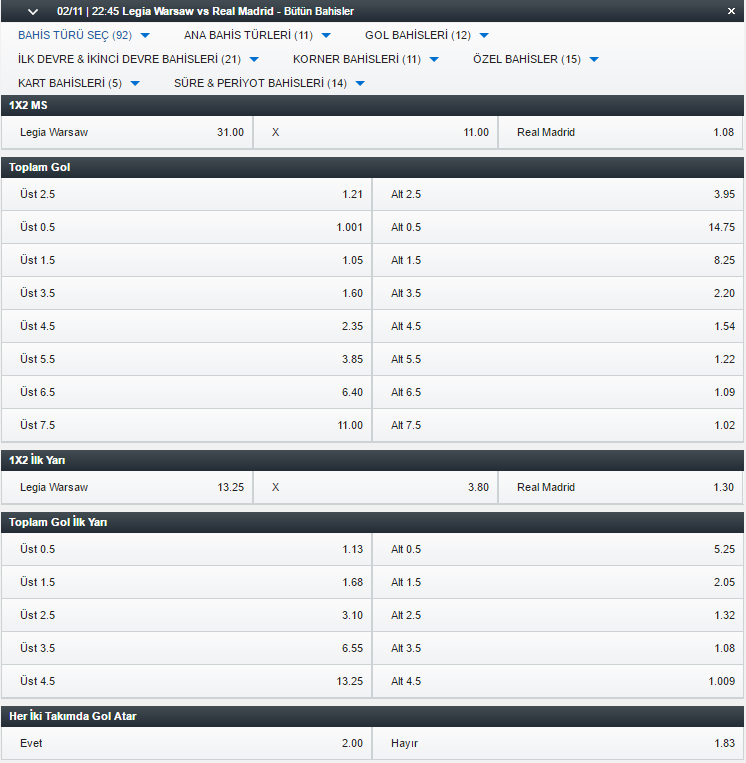This screenshot has height=763, width=746.
Task: Pick first-half Real Madrid at 1.30
Action: [x=621, y=487]
